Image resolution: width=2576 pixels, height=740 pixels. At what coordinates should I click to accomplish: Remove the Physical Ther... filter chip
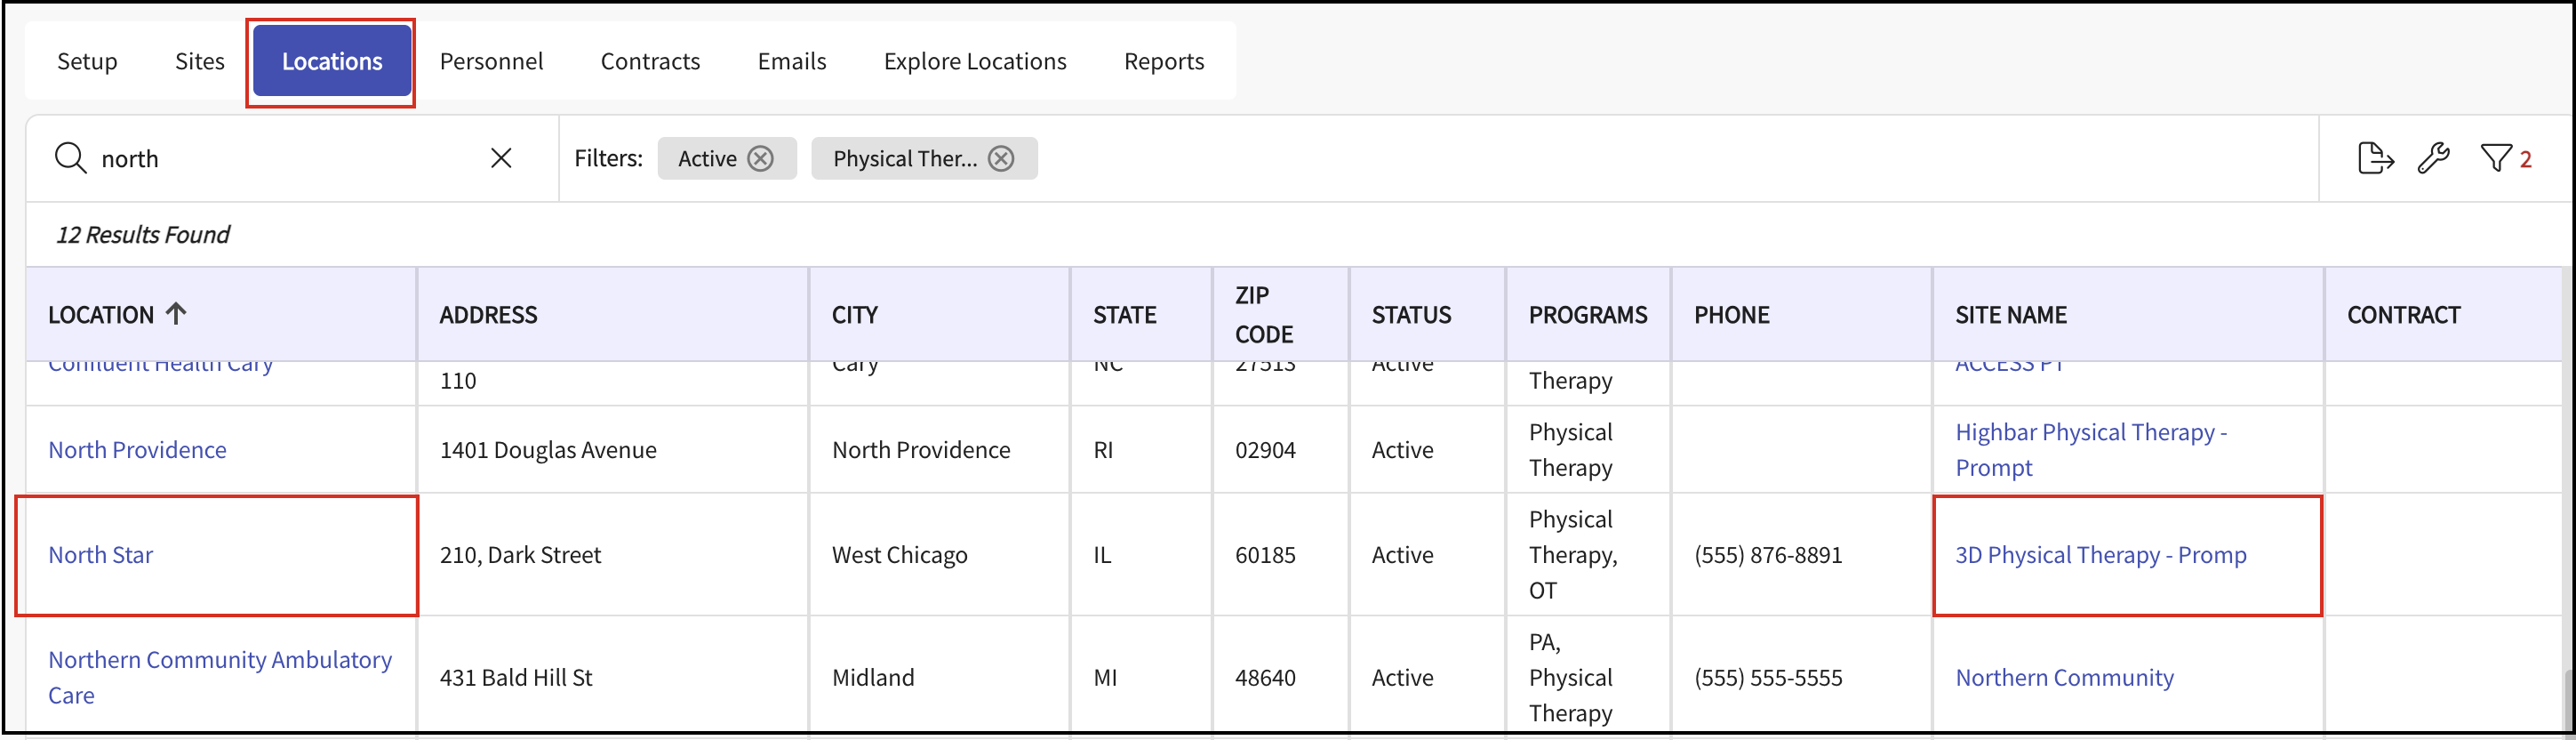pyautogui.click(x=1001, y=158)
